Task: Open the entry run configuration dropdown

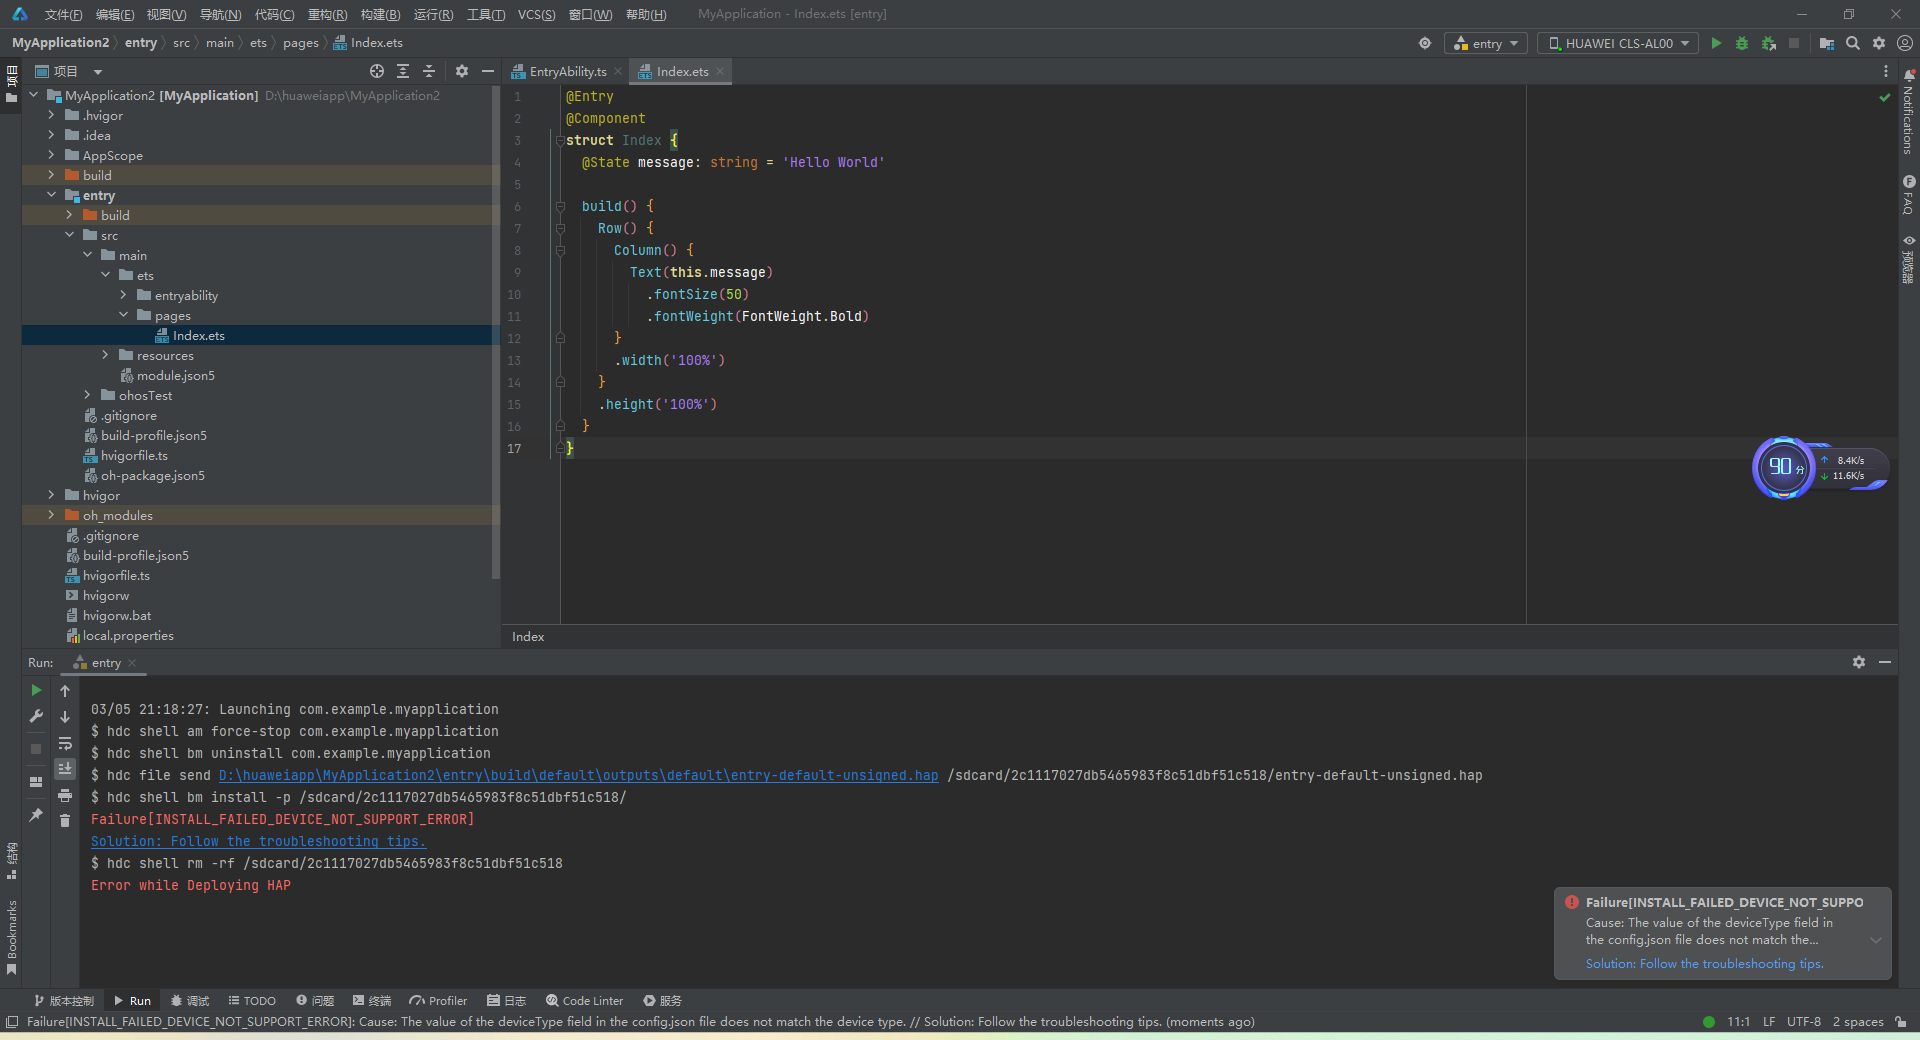Action: pyautogui.click(x=1486, y=43)
